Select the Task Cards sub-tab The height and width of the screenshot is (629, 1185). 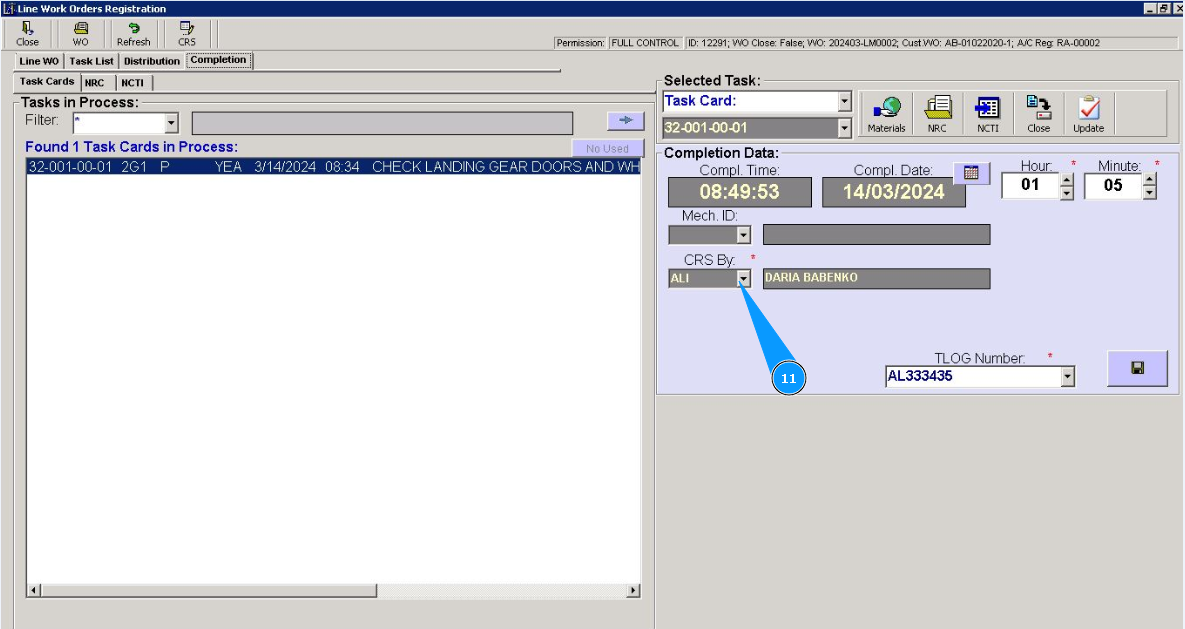point(47,81)
